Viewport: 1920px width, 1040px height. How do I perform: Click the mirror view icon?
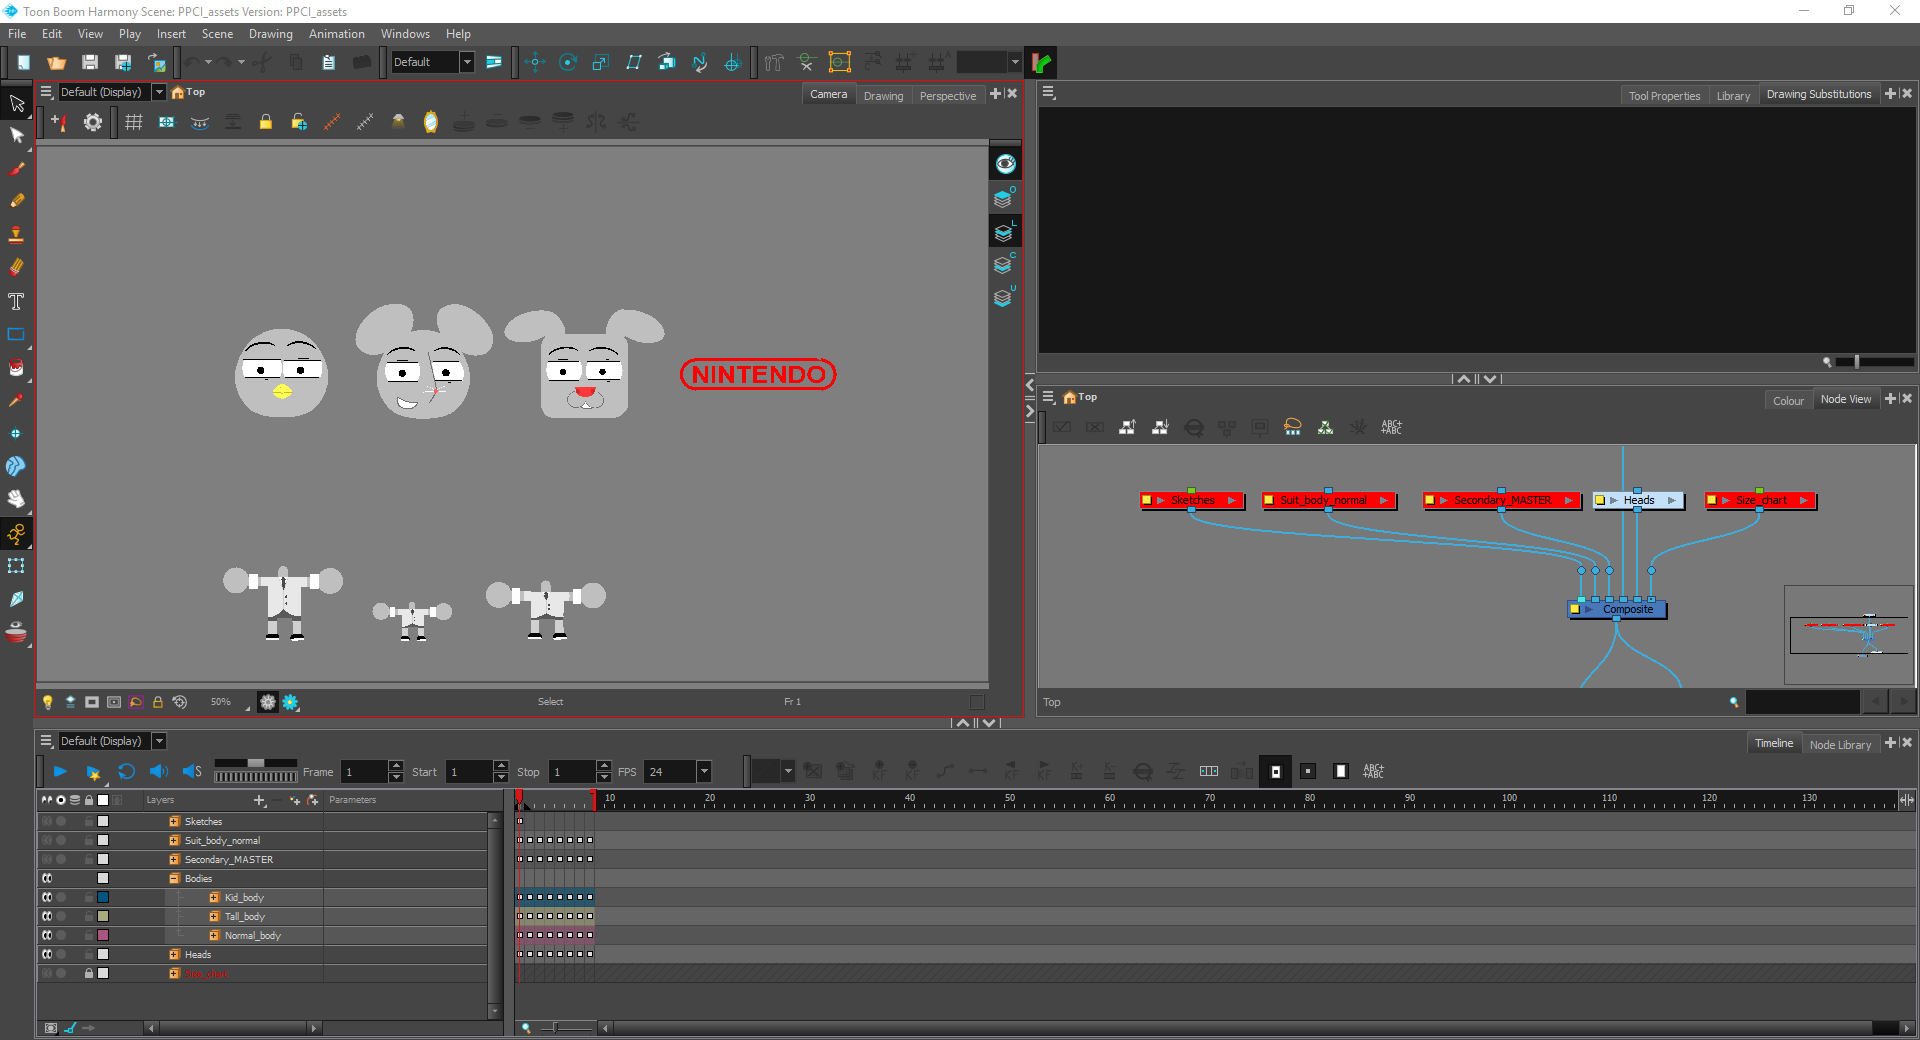(x=430, y=122)
